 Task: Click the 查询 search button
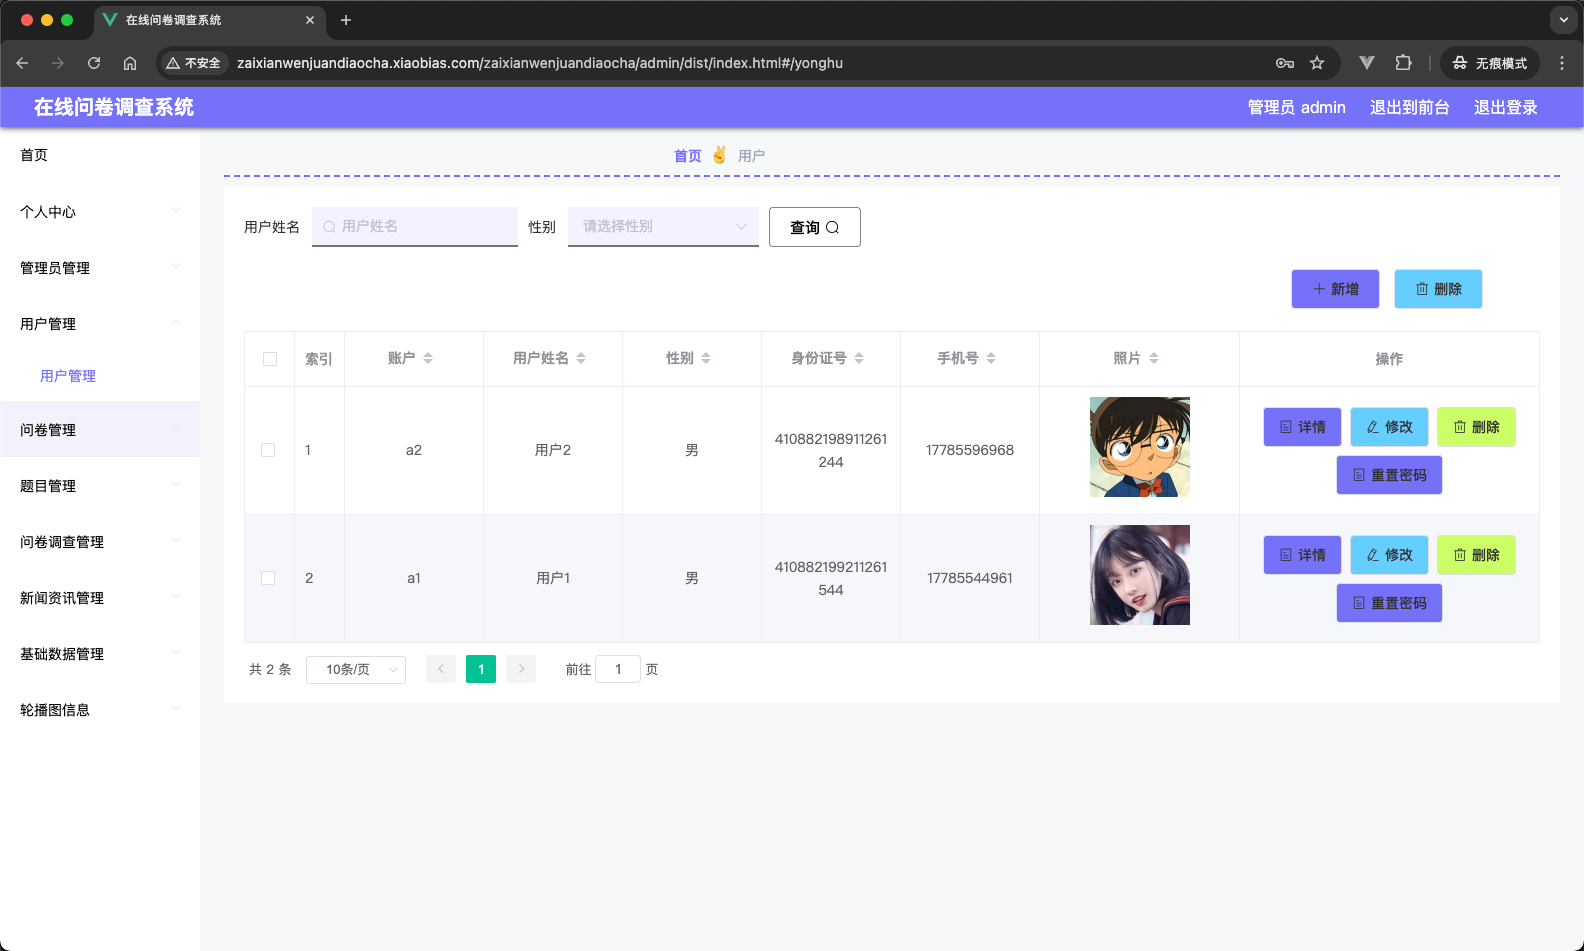point(814,227)
